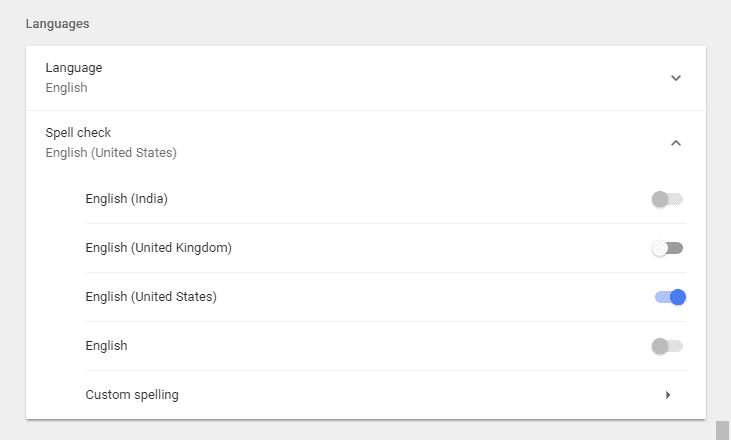Click the English (United States) list label
731x440 pixels.
pyautogui.click(x=151, y=297)
